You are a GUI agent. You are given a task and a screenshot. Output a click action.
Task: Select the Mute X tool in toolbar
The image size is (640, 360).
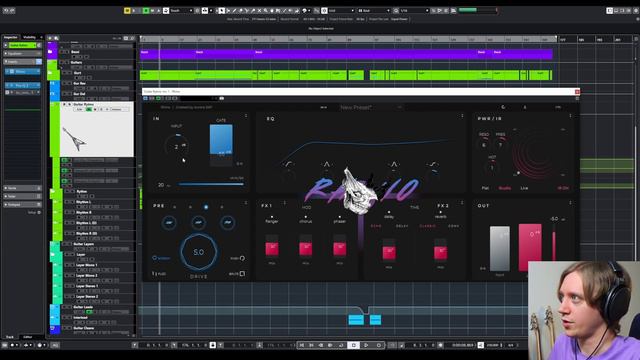pos(259,11)
